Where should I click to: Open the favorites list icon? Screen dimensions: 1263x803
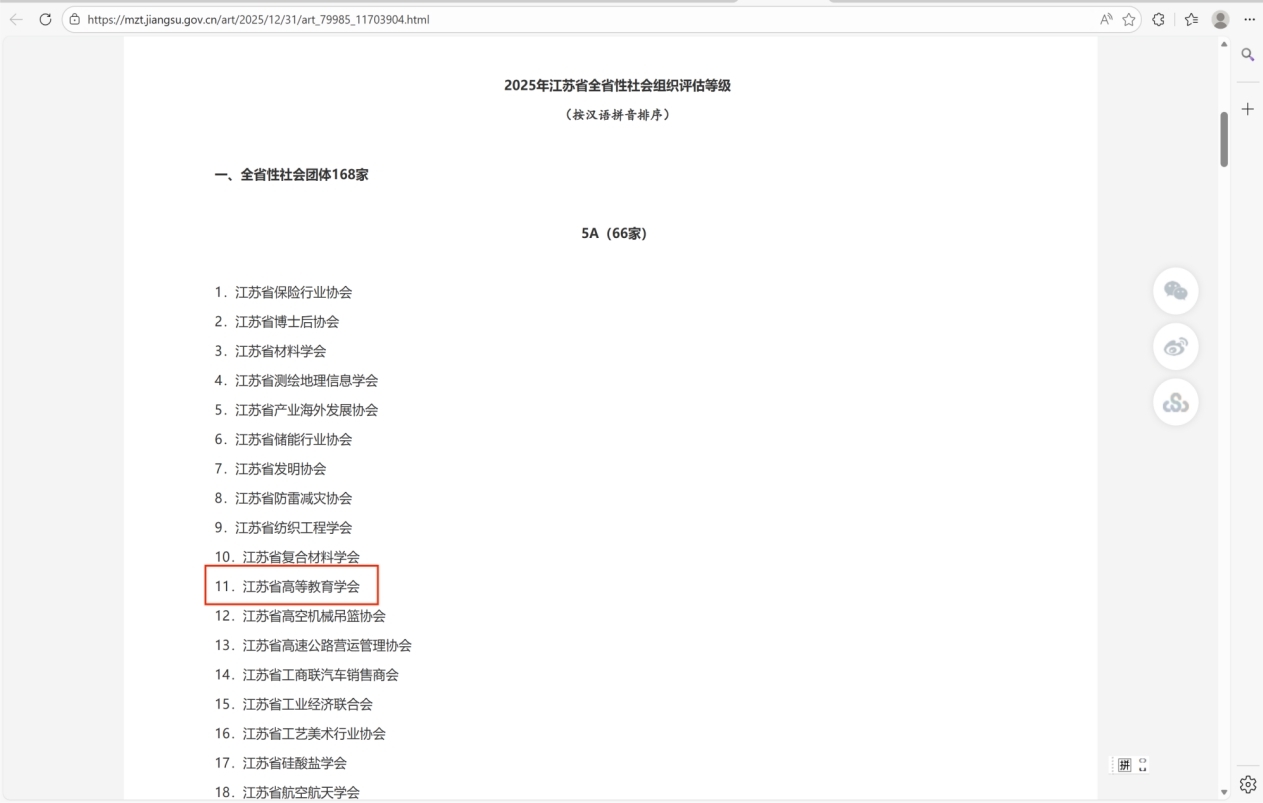(1191, 19)
